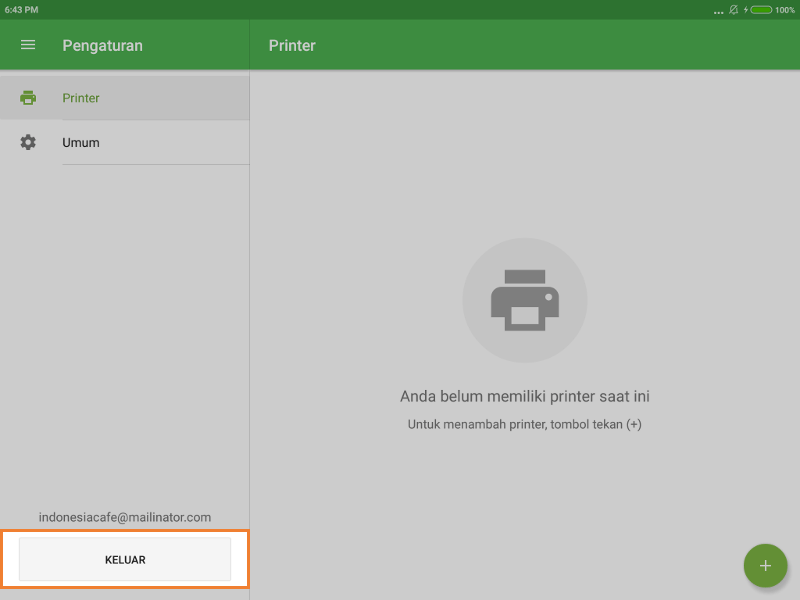Click the Pengaturan title in top bar

pos(102,45)
